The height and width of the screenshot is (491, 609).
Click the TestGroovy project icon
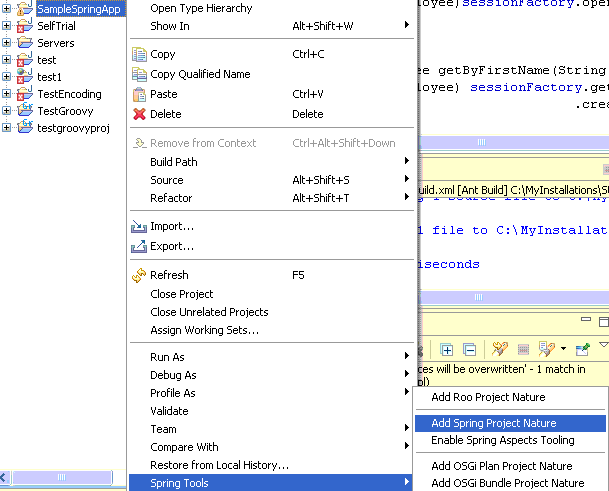(x=25, y=111)
